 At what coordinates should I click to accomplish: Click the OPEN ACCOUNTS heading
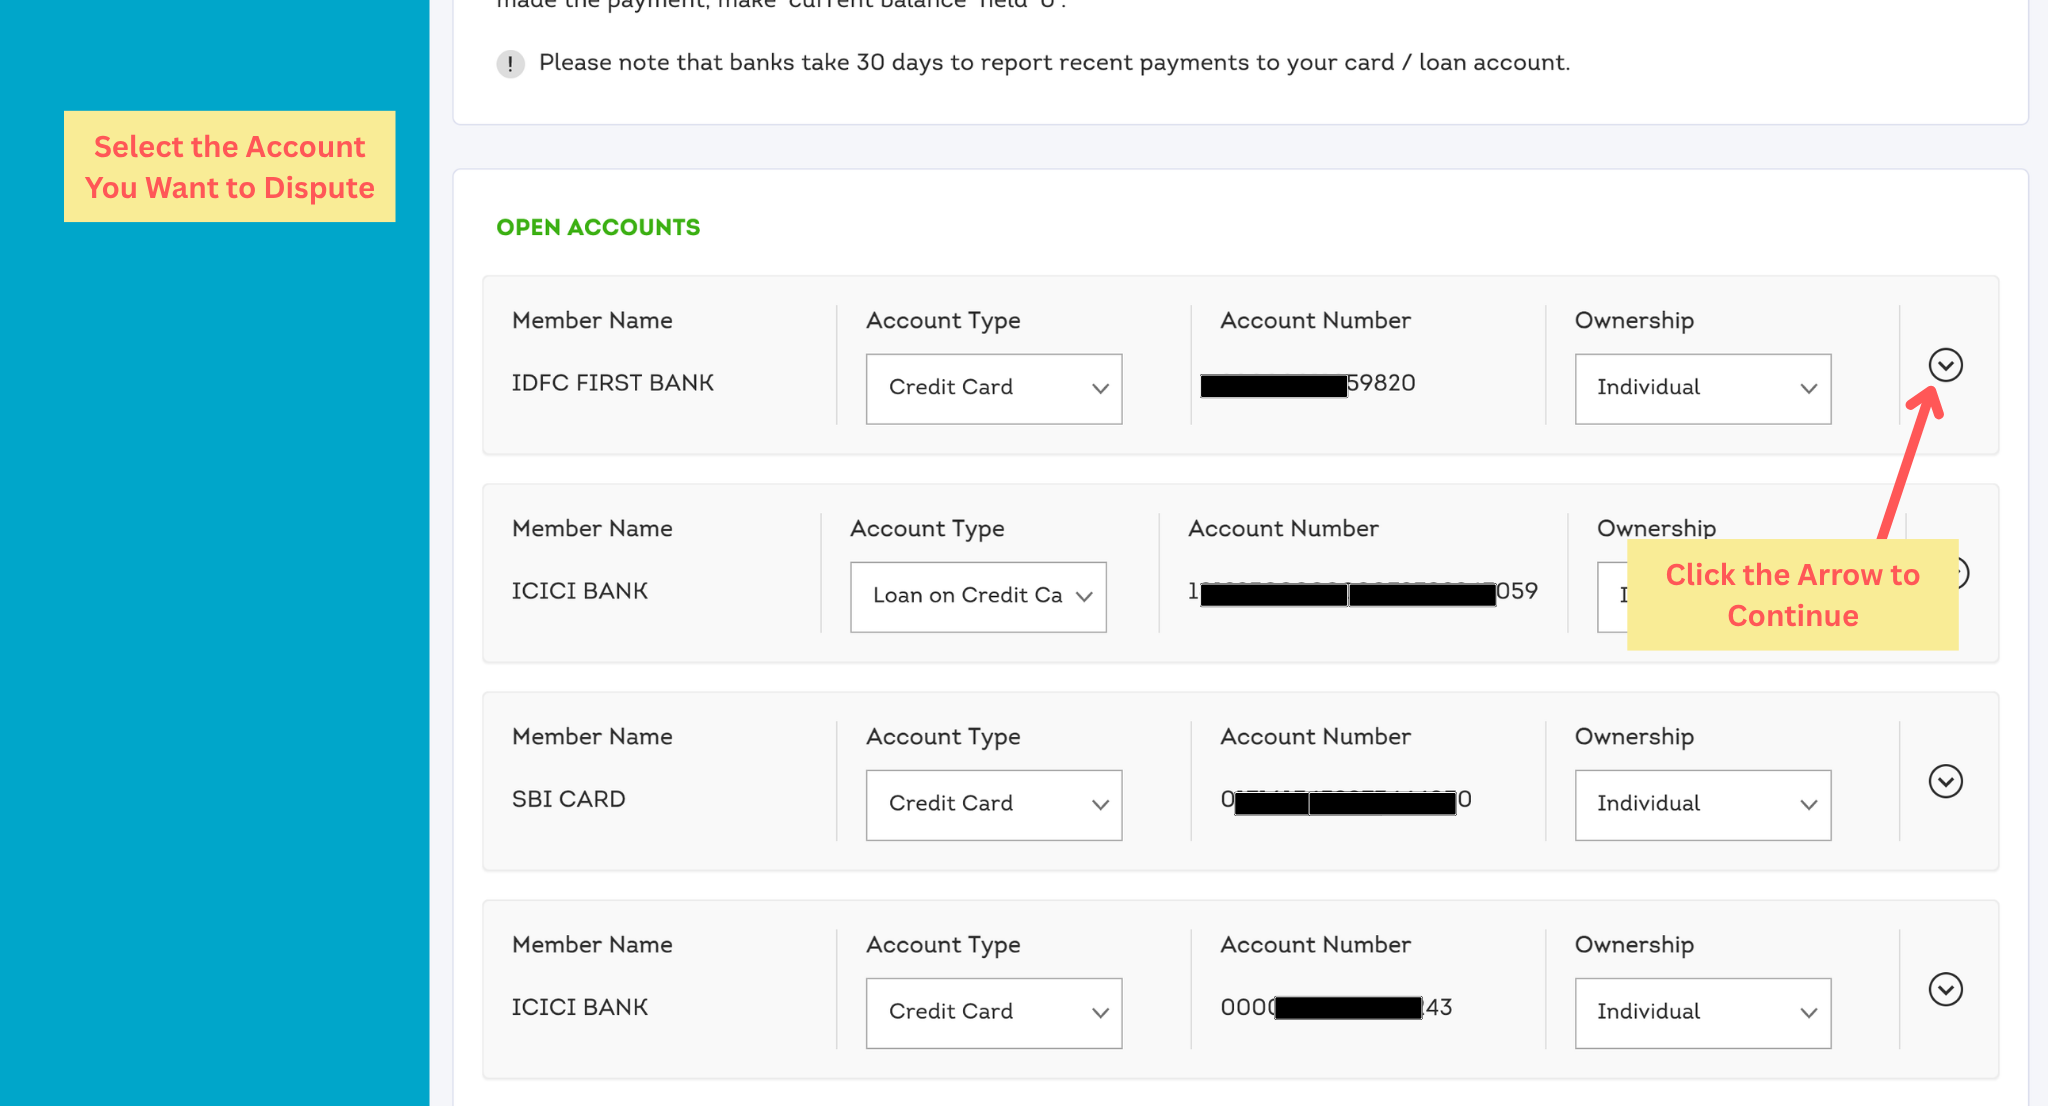(598, 227)
